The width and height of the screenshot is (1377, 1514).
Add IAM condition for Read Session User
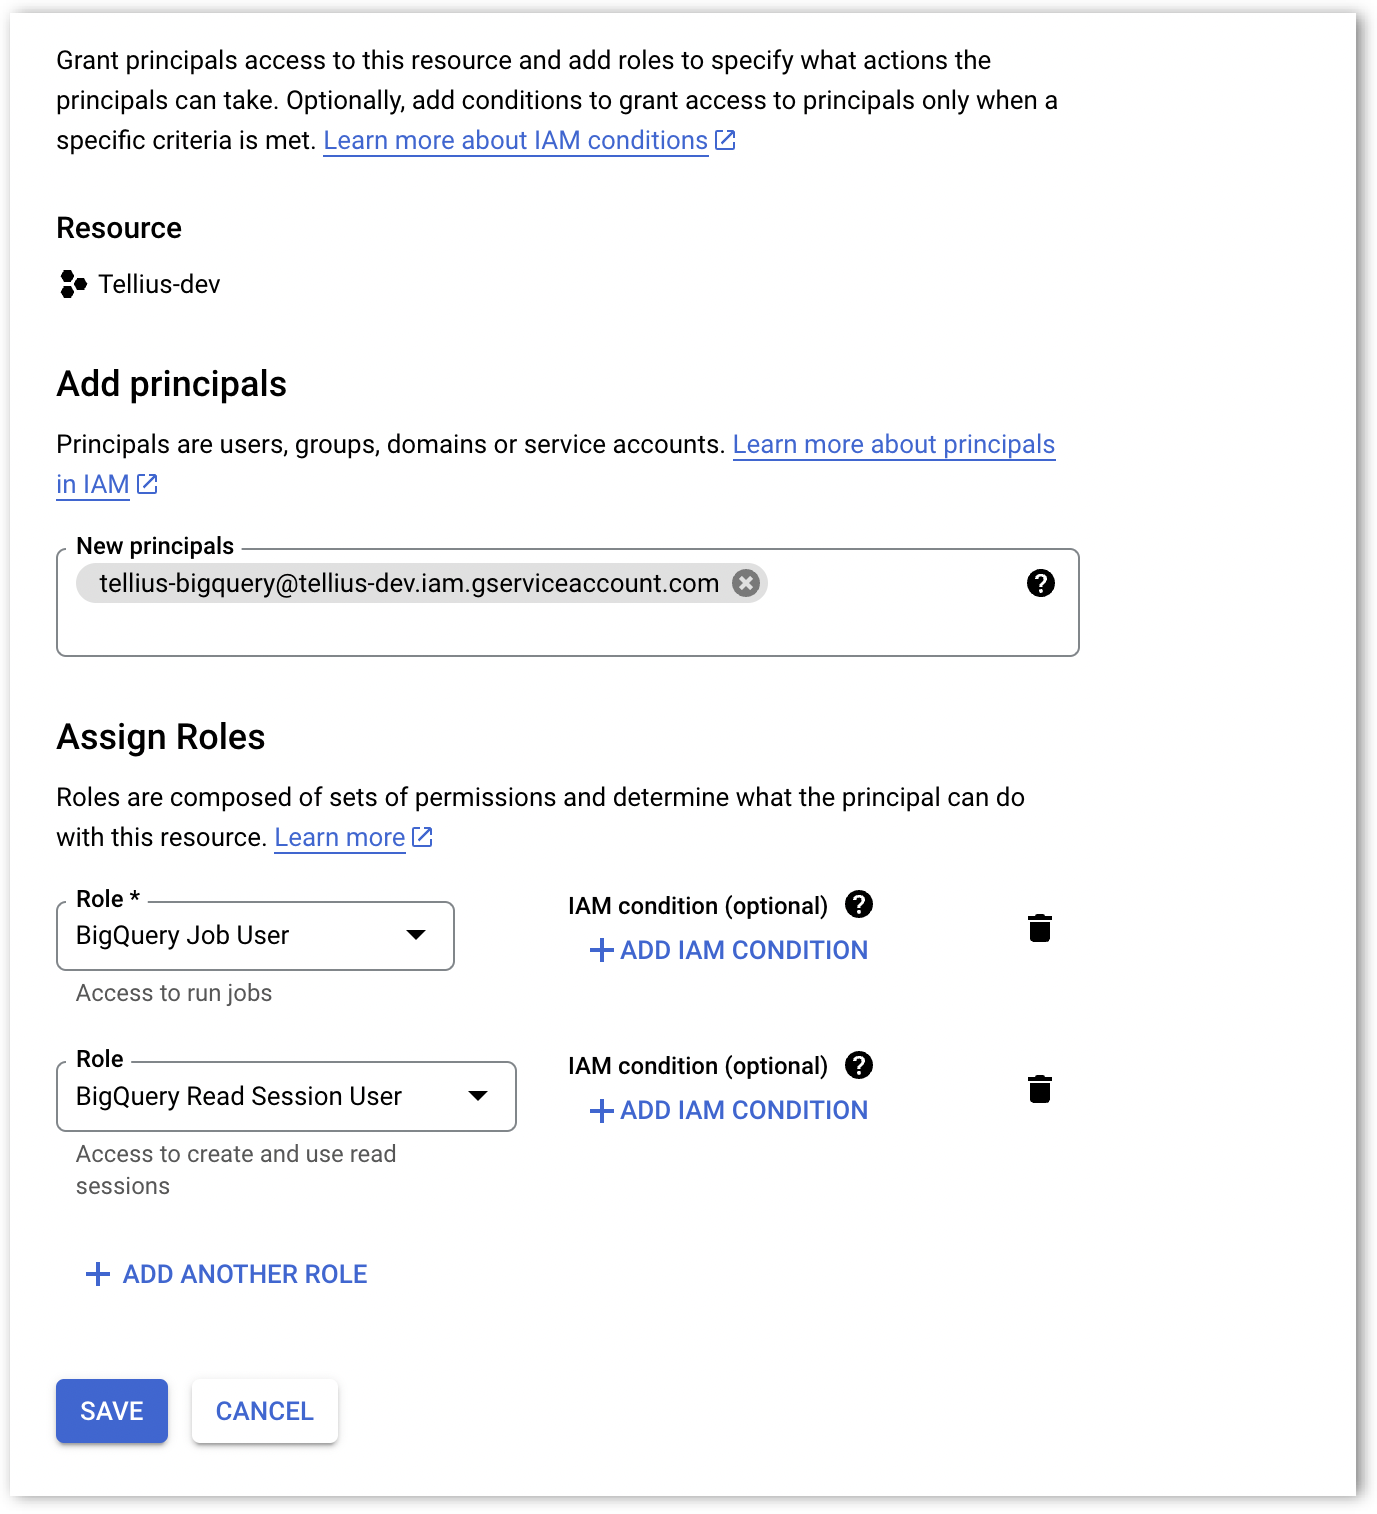point(729,1110)
